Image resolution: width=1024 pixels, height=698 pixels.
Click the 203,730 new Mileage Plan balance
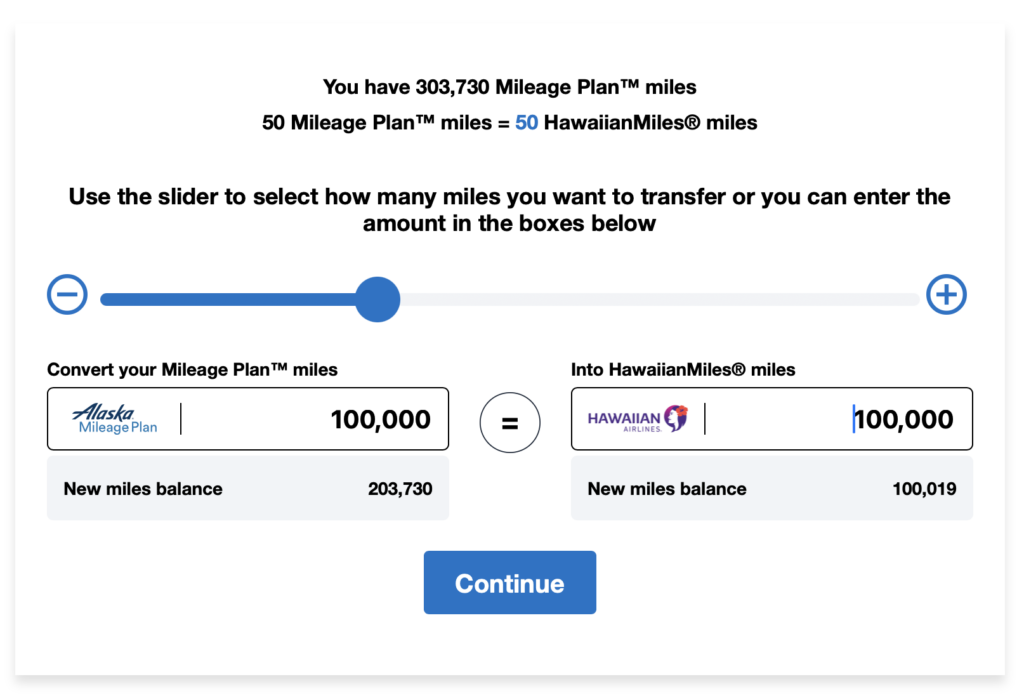(400, 489)
